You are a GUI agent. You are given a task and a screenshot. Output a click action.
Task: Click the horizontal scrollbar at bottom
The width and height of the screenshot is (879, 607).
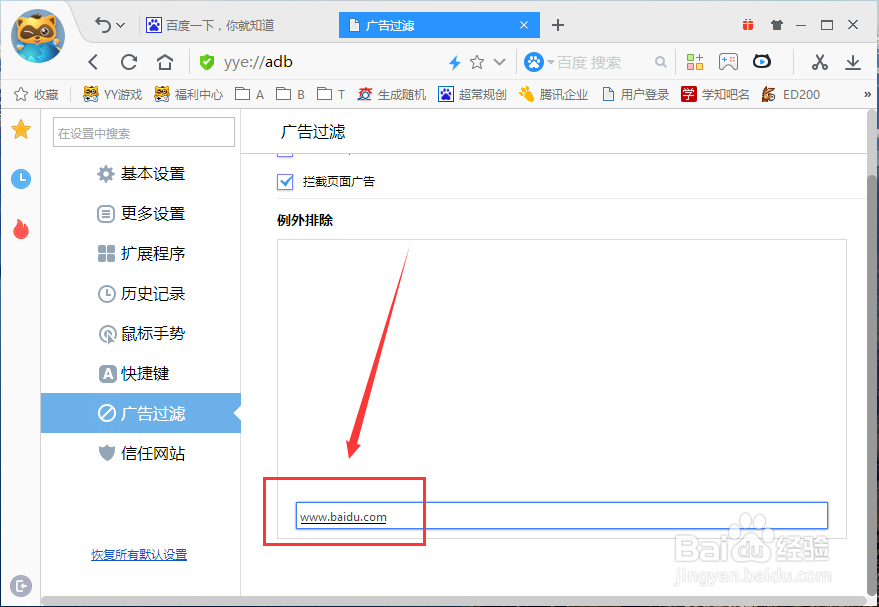tap(455, 601)
